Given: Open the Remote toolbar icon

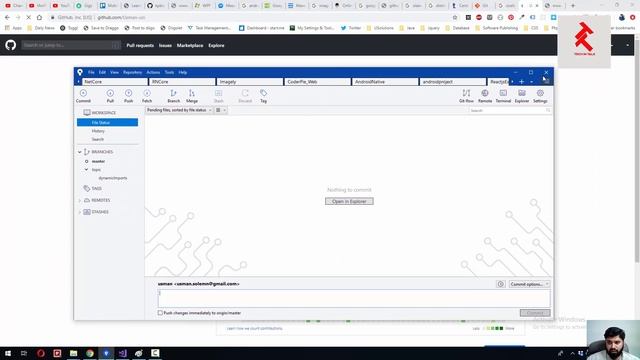Looking at the screenshot, I should pos(485,96).
